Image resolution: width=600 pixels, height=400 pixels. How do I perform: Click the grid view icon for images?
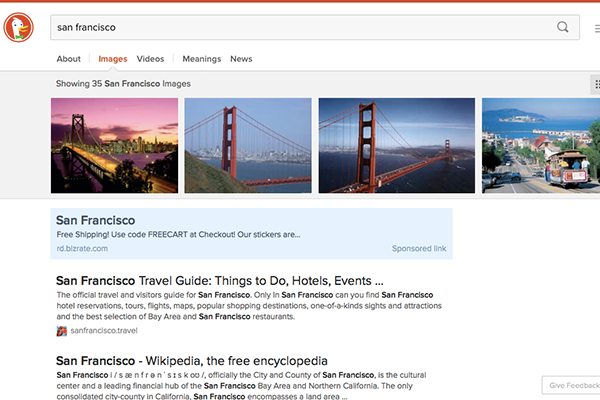[x=596, y=84]
